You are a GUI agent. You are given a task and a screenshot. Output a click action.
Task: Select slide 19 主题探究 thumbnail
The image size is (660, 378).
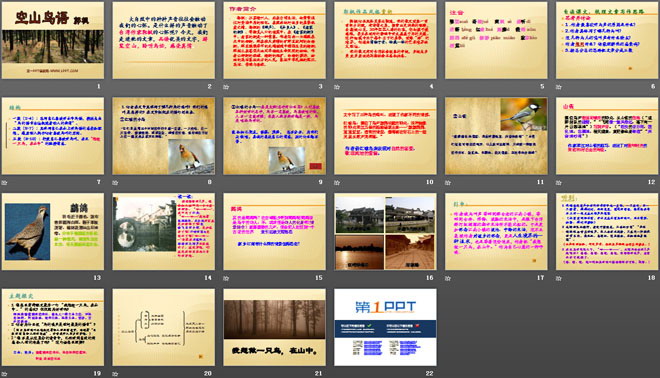pos(53,327)
